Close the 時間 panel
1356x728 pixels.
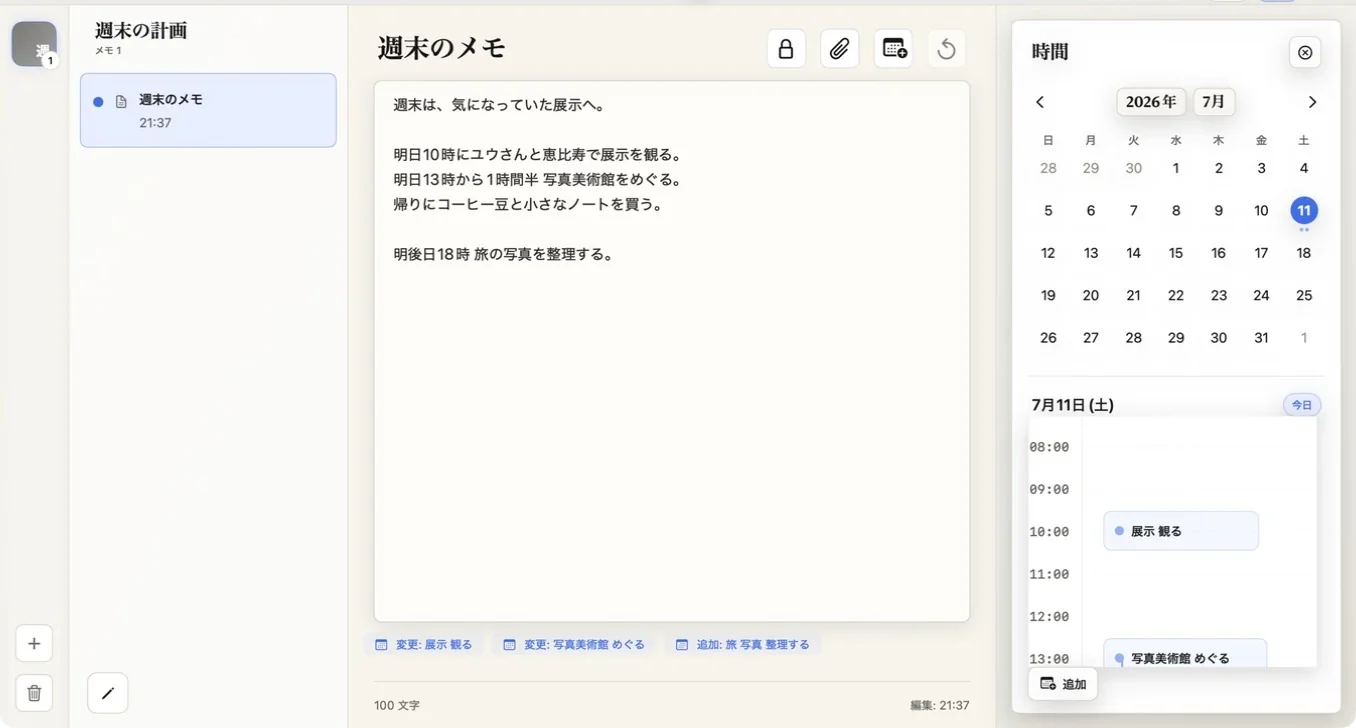pos(1304,52)
